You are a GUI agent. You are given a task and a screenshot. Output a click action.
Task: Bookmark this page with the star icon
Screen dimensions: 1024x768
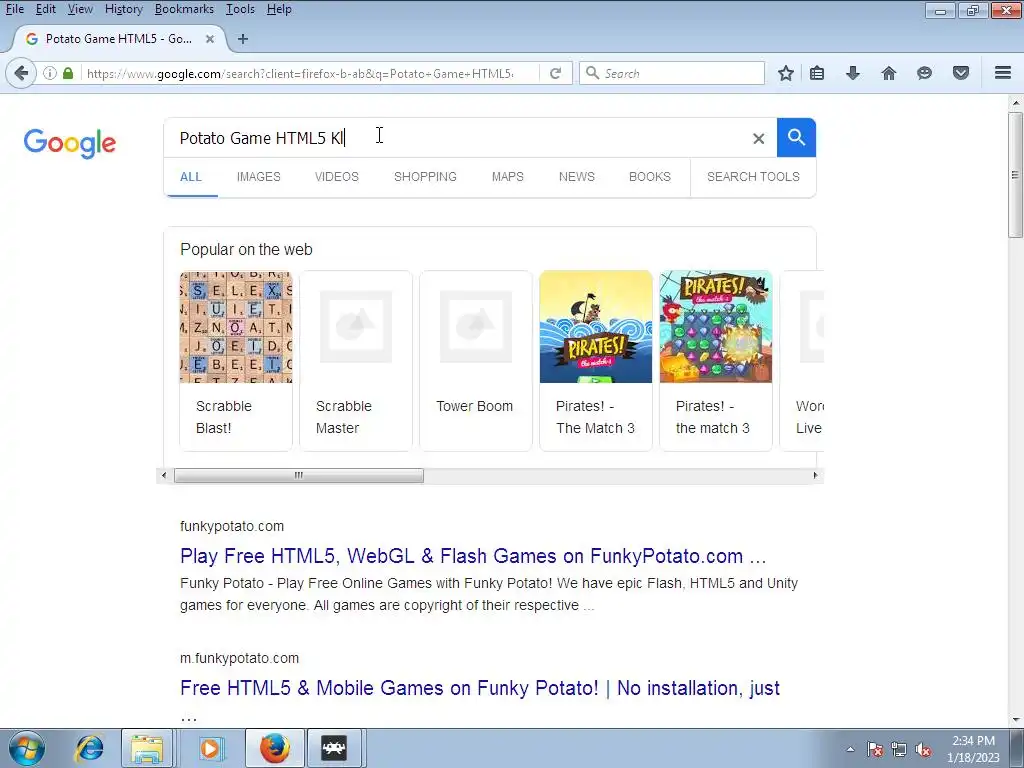click(786, 73)
